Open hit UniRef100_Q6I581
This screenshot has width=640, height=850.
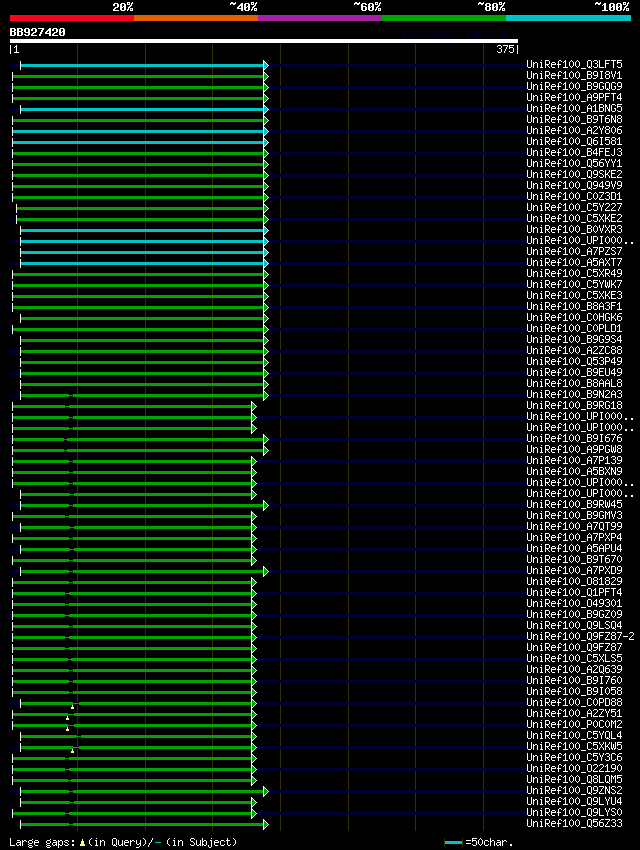click(x=574, y=141)
